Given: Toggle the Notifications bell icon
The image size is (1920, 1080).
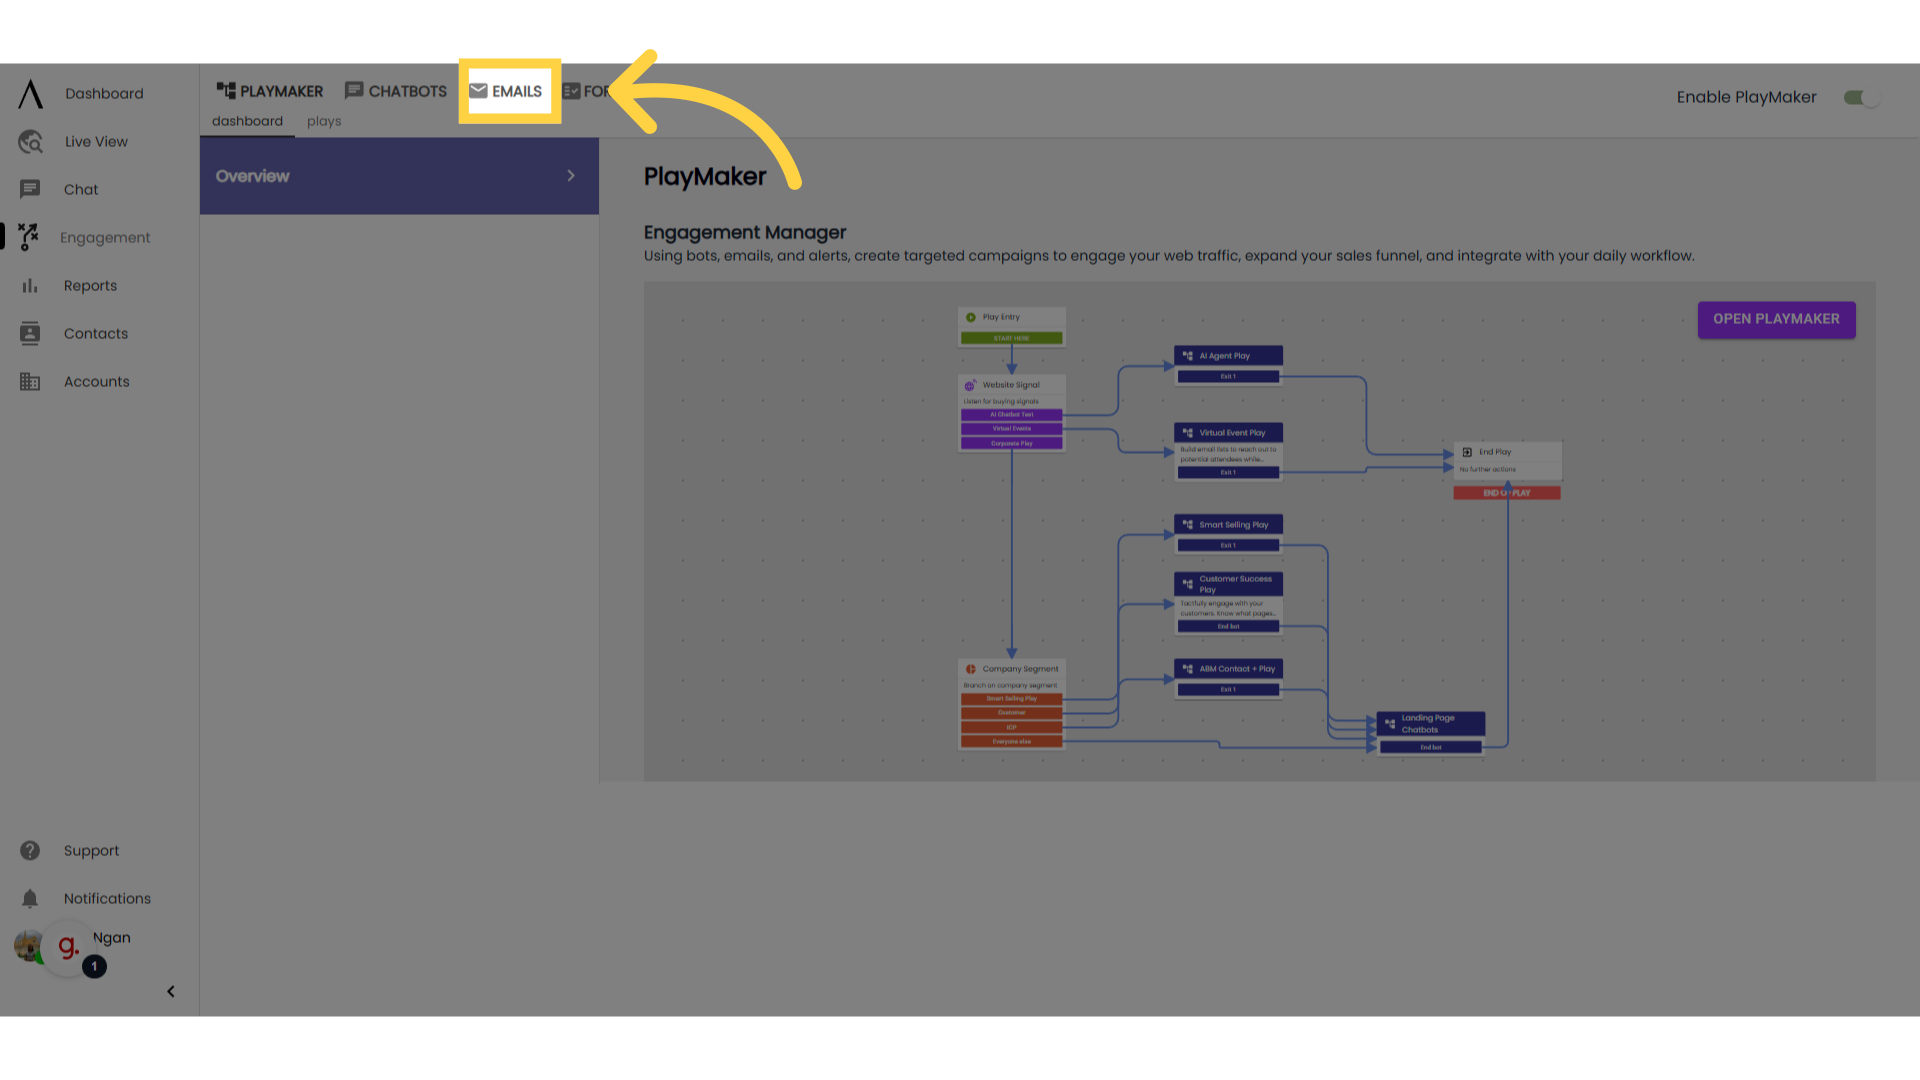Looking at the screenshot, I should coord(30,899).
